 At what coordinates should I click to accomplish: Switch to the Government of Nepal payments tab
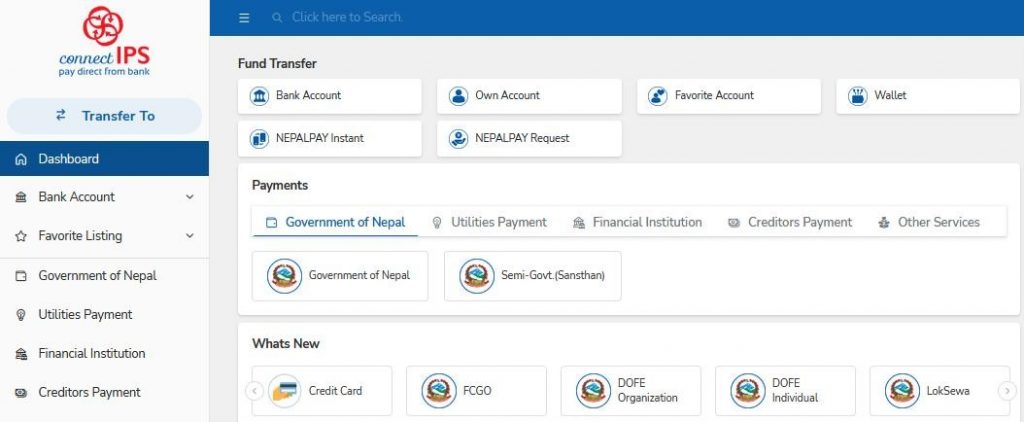pyautogui.click(x=335, y=222)
